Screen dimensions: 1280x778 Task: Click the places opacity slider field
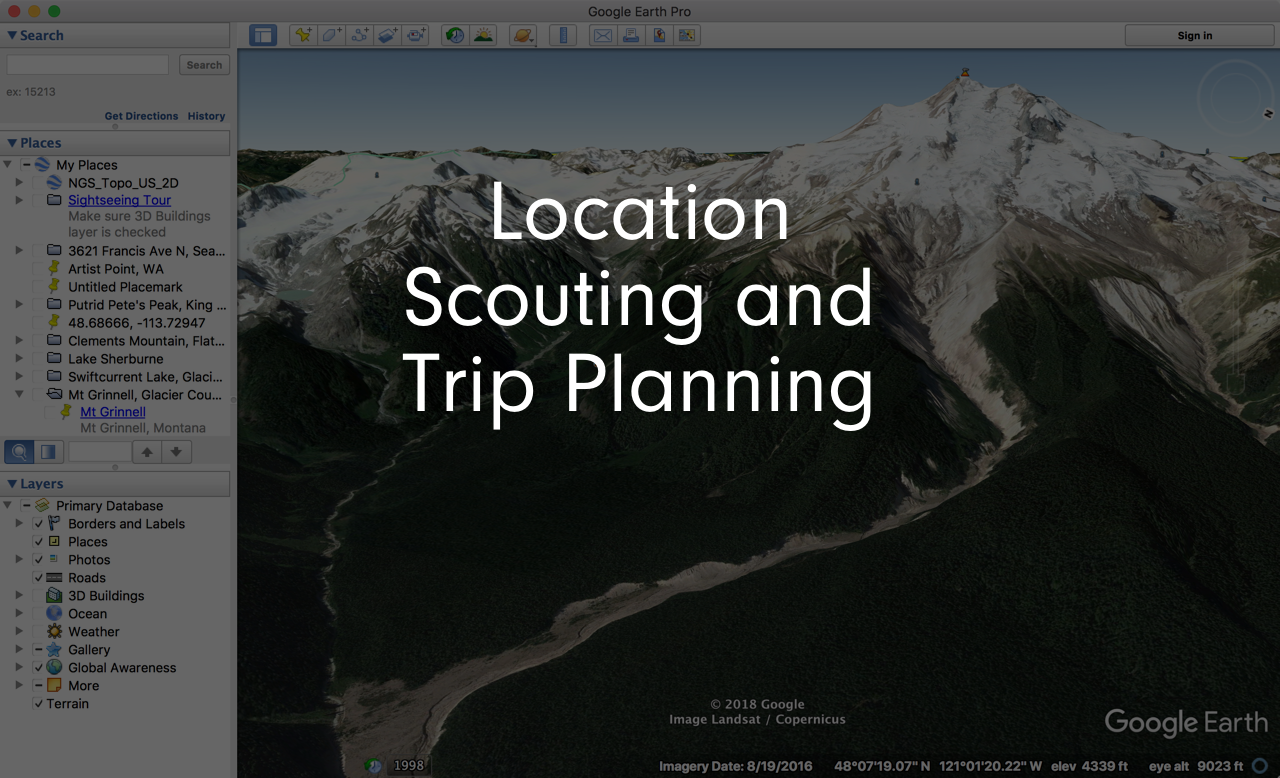(99, 452)
